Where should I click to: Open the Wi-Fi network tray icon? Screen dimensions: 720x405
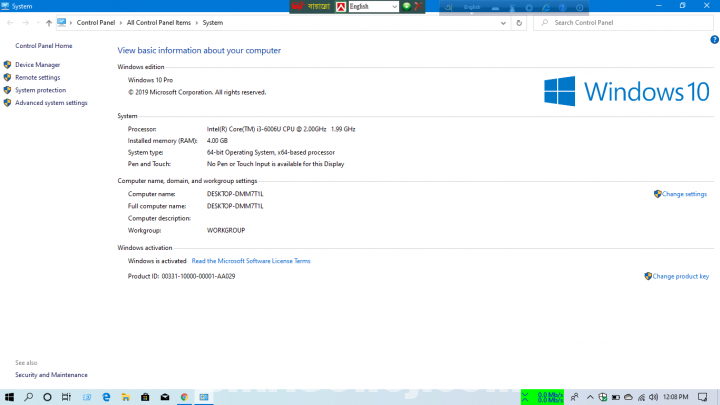tap(641, 397)
